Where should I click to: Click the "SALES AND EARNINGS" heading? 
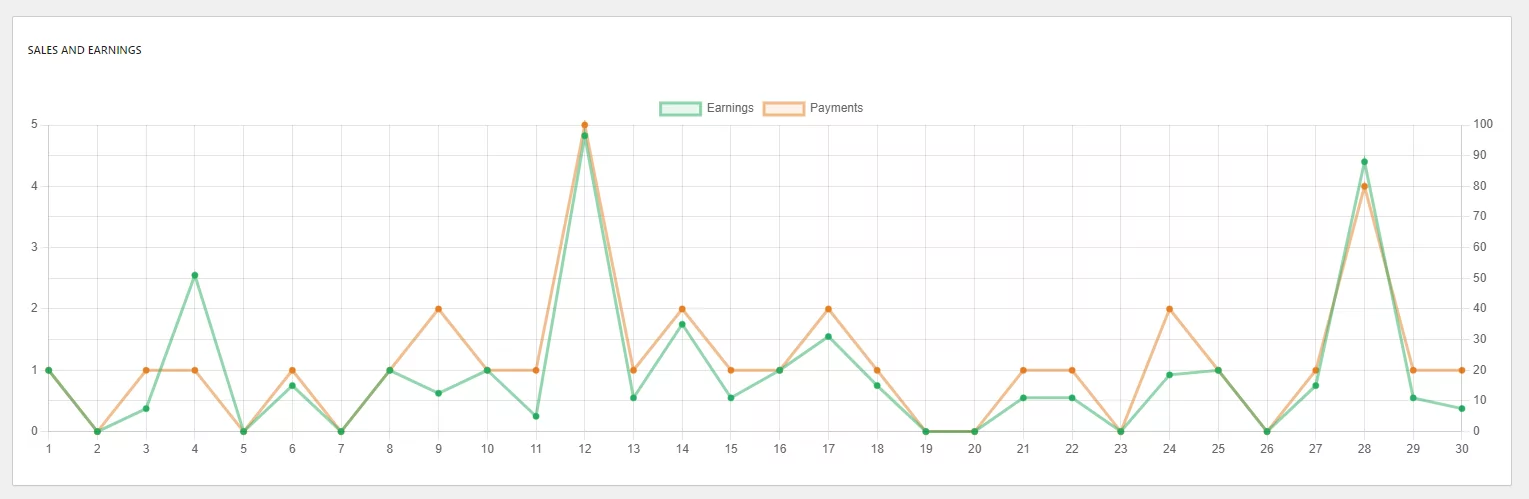[x=84, y=50]
